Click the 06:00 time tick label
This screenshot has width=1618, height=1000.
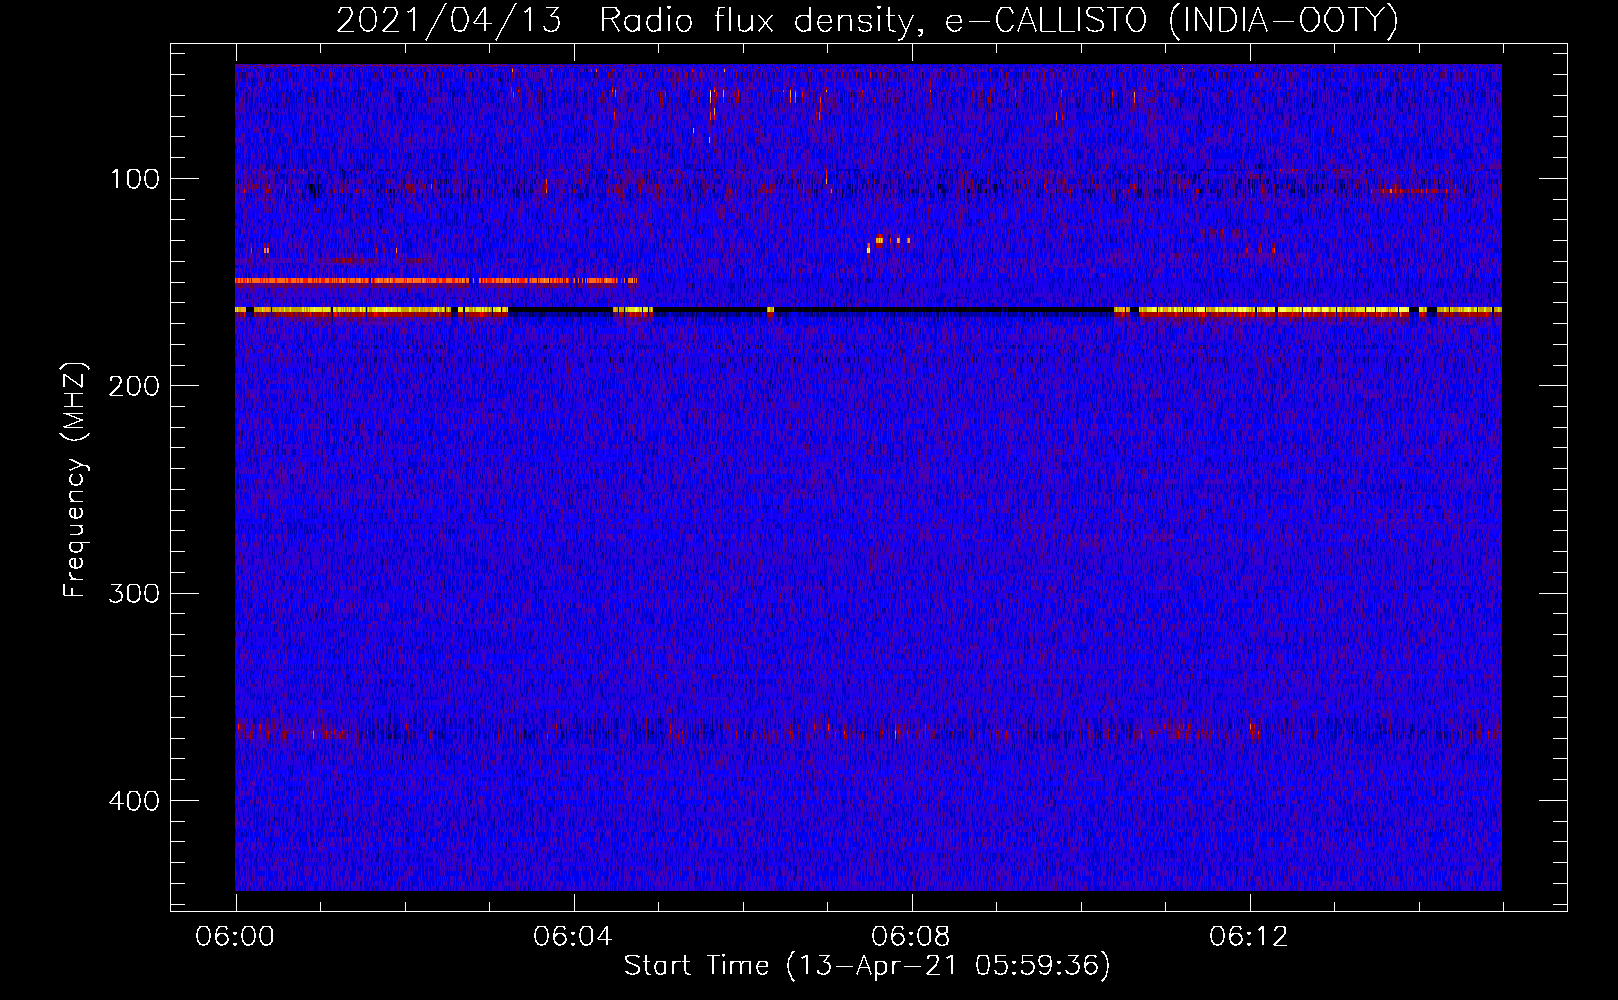pyautogui.click(x=236, y=937)
